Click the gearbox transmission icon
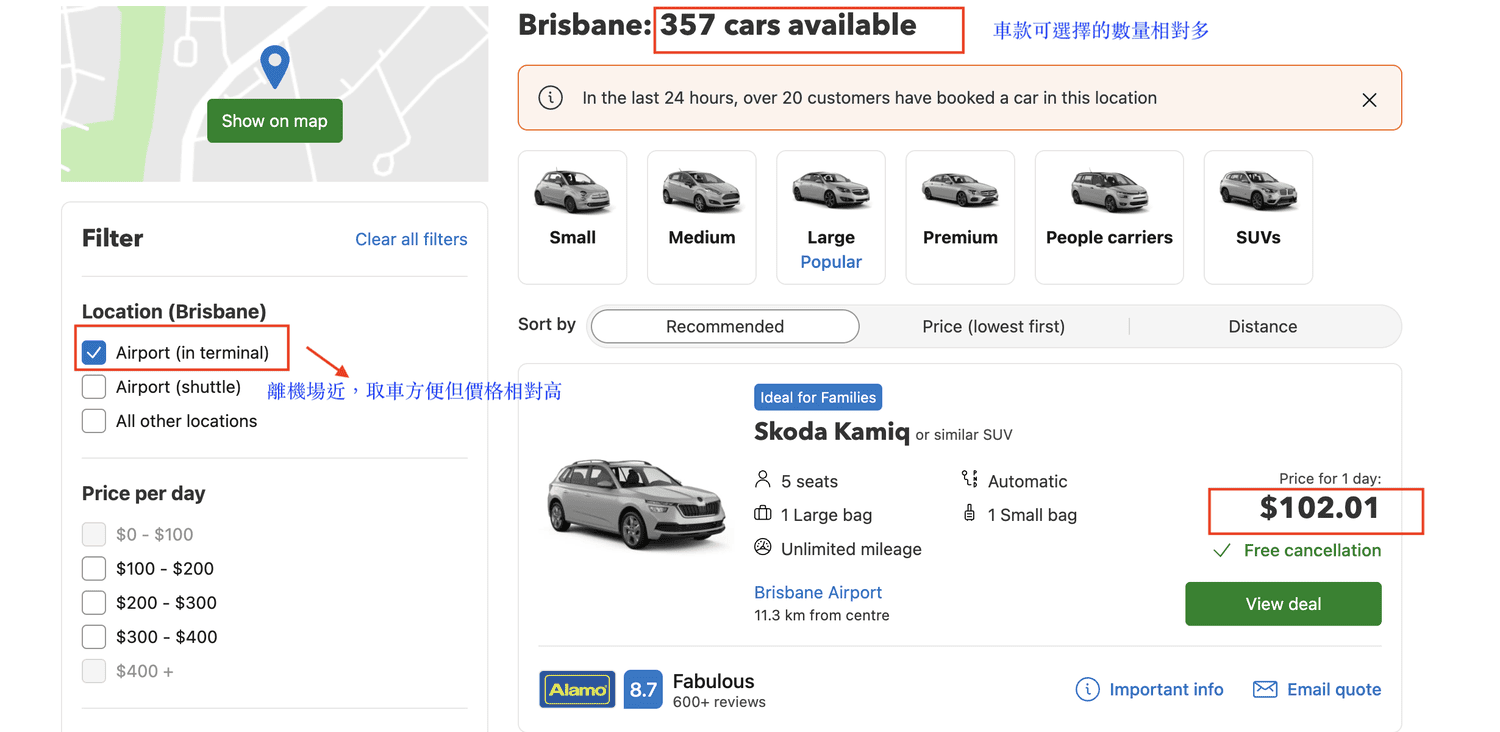1500x732 pixels. click(969, 479)
